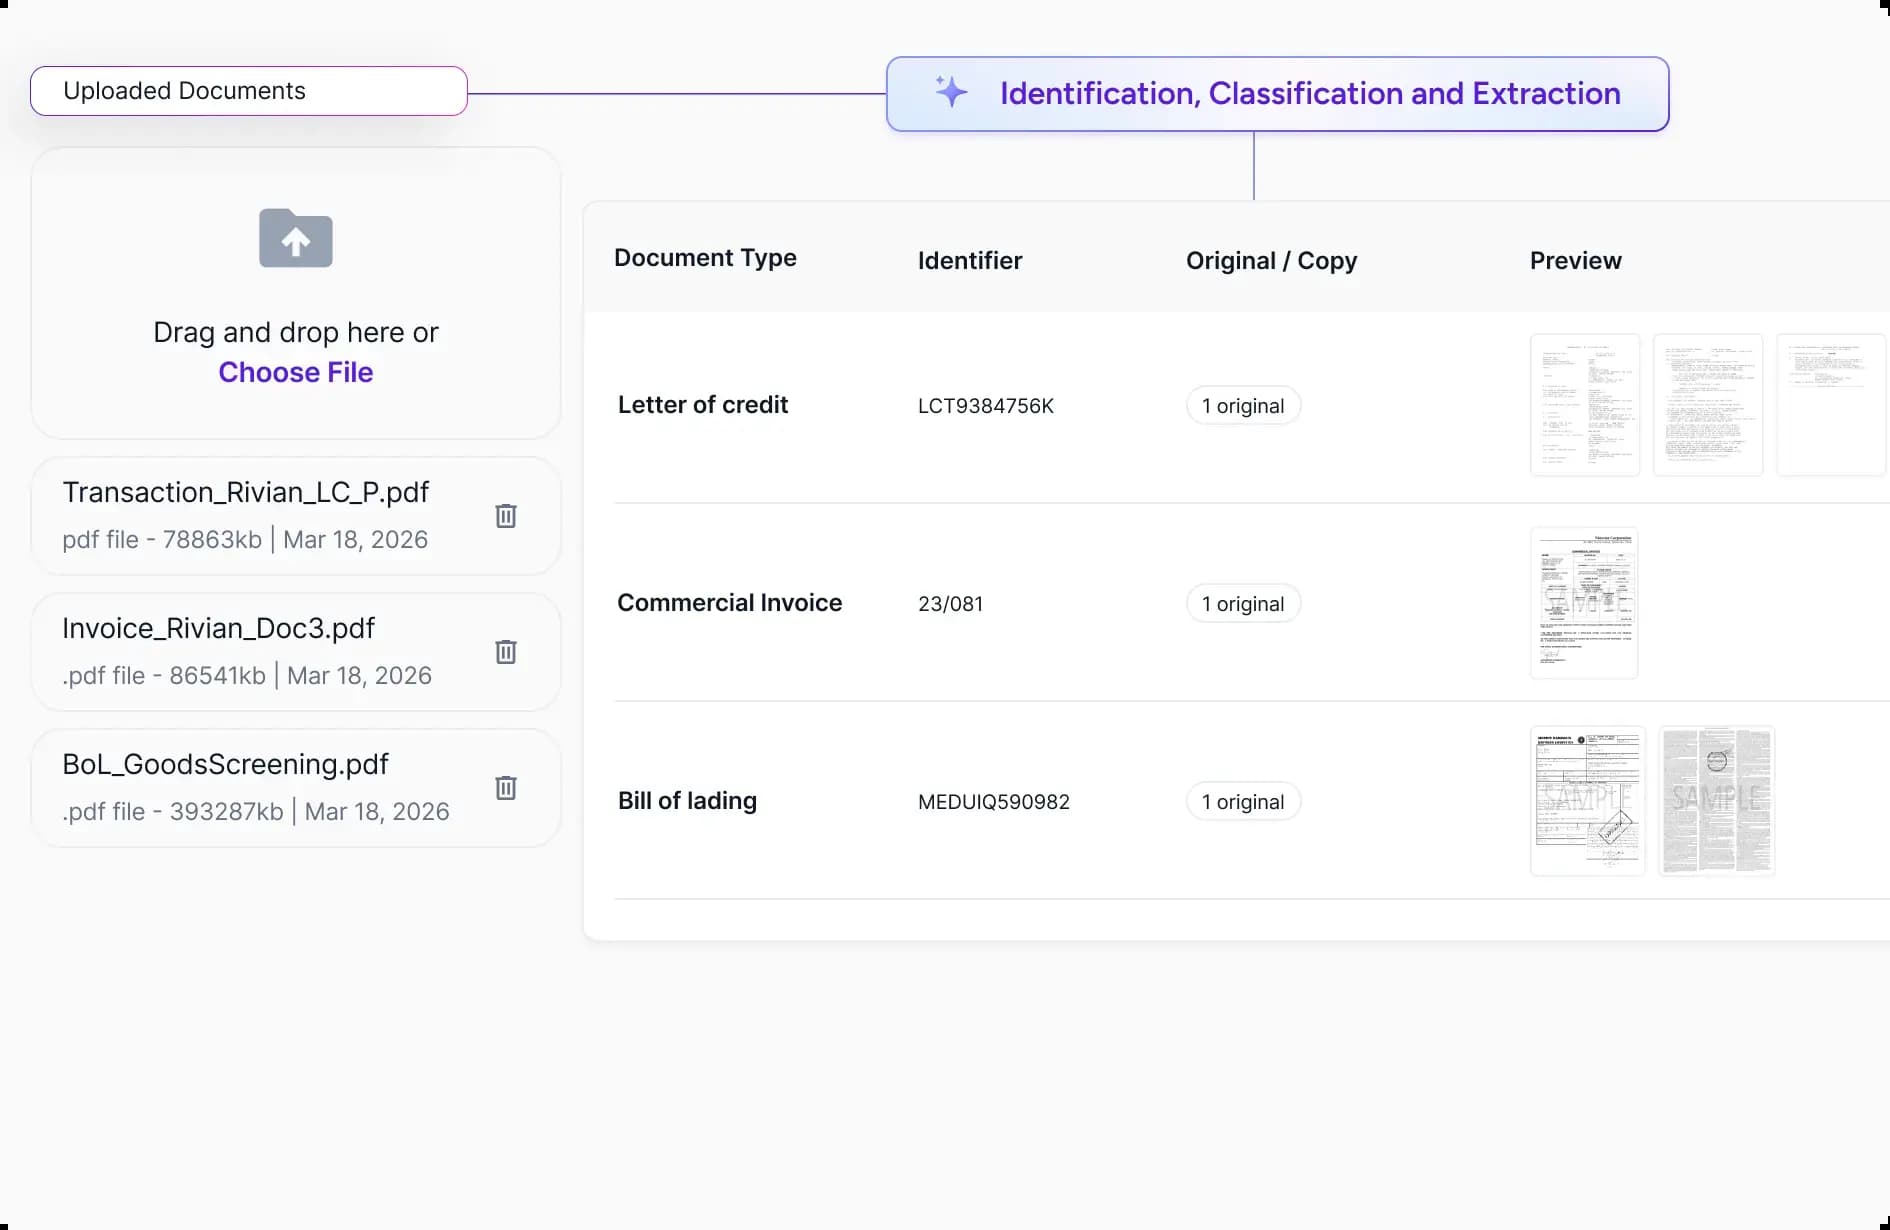Click the Choose File link
1890x1230 pixels.
[295, 372]
